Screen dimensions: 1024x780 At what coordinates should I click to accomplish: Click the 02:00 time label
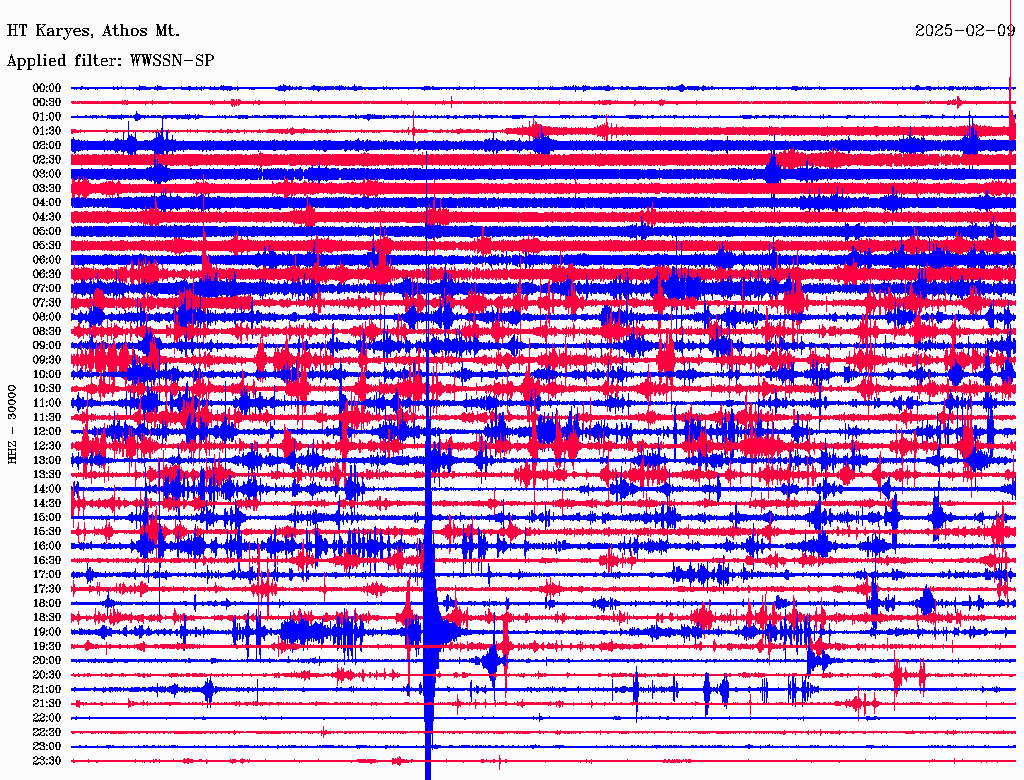[47, 145]
